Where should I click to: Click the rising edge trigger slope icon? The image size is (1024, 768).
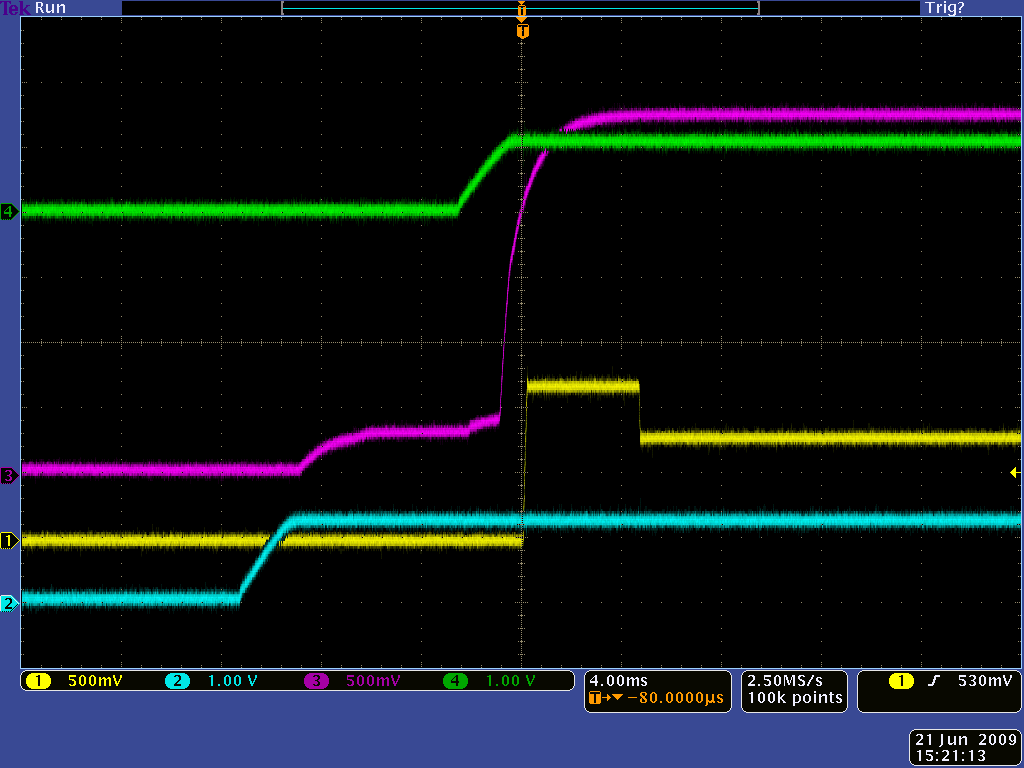(934, 682)
